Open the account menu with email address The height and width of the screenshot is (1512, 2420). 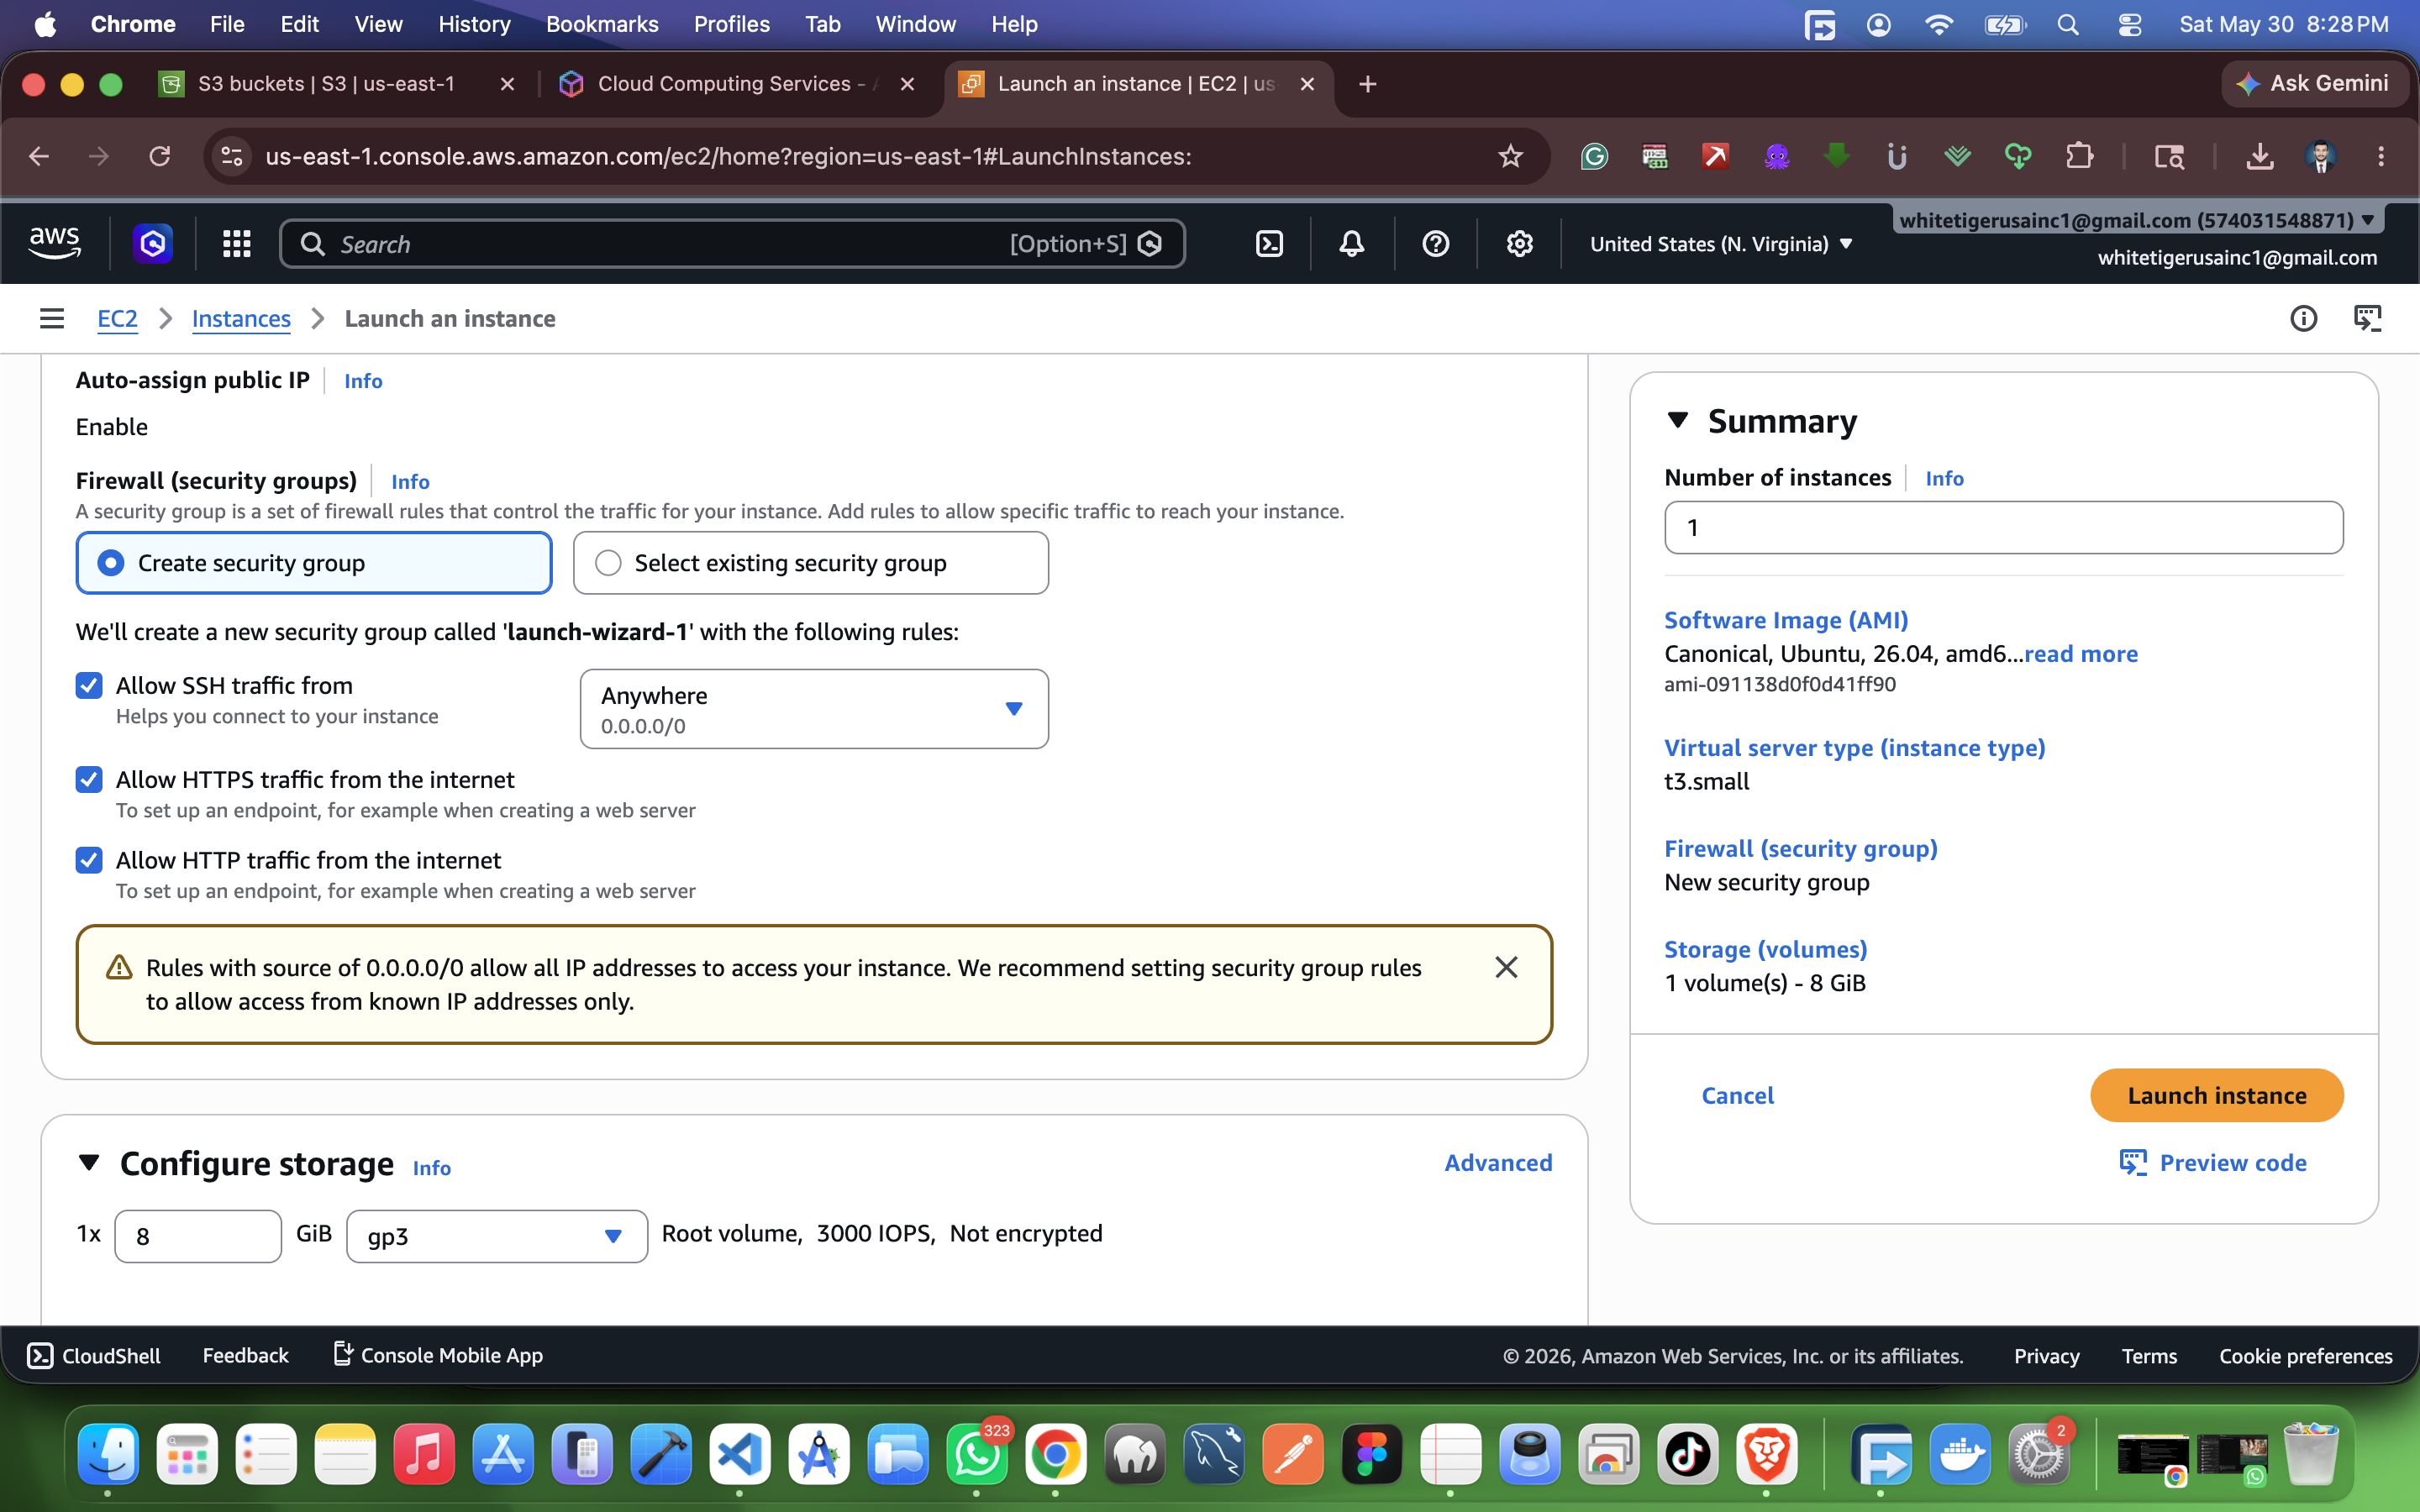coord(2136,220)
